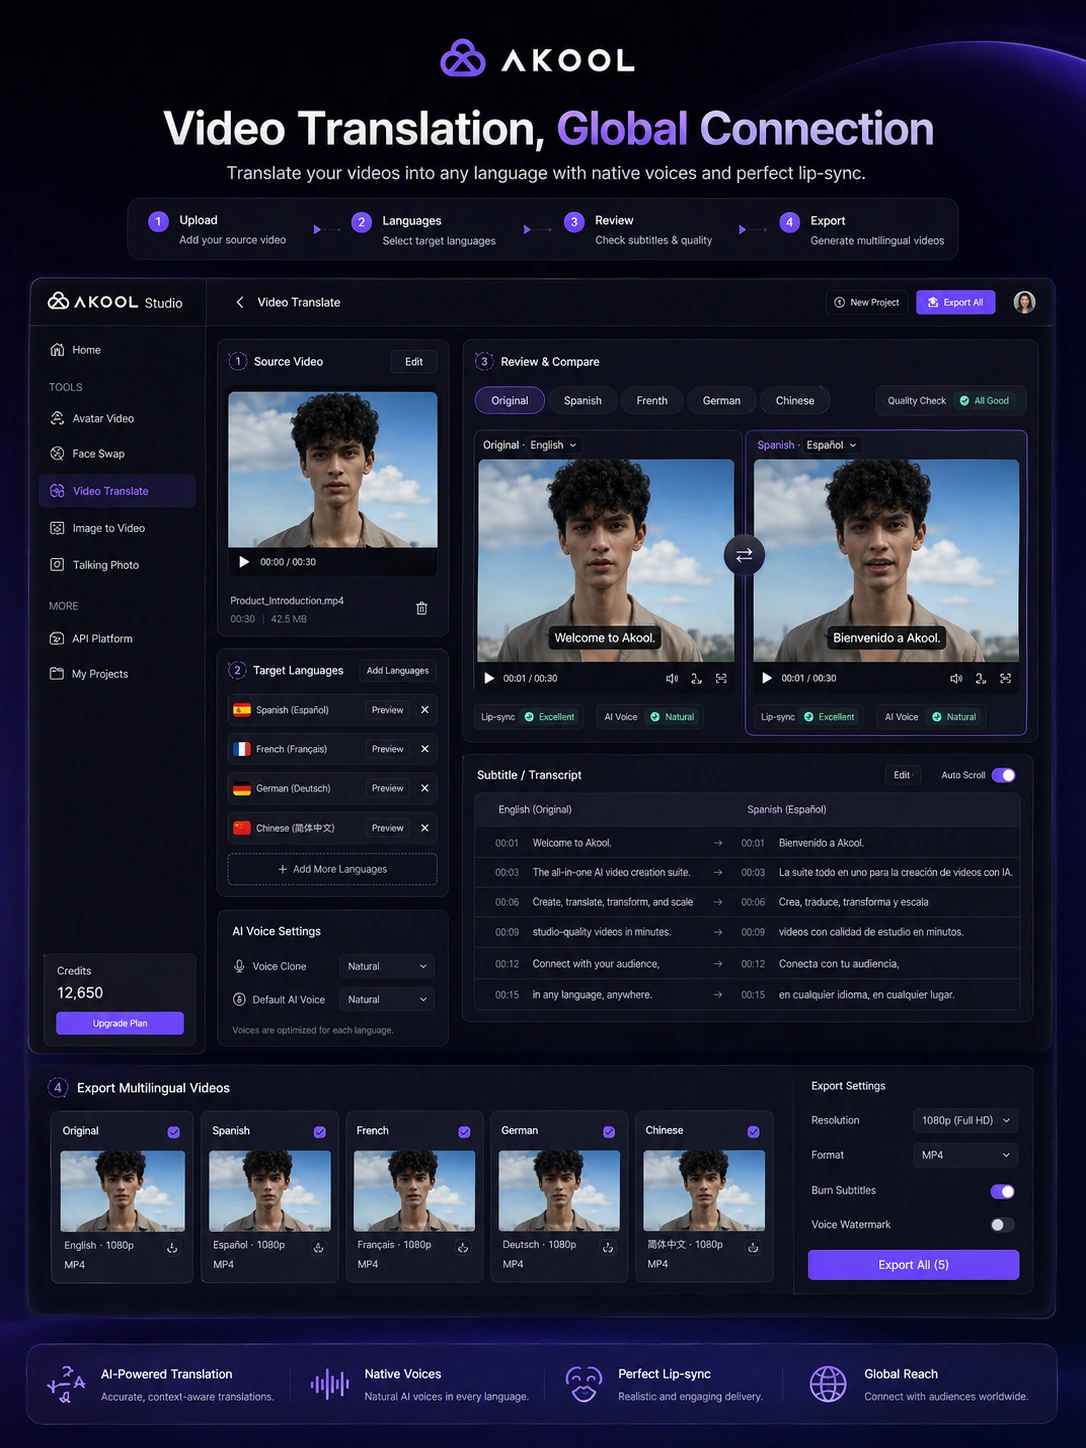Switch to the Spanish review tab
The width and height of the screenshot is (1086, 1448).
(582, 400)
